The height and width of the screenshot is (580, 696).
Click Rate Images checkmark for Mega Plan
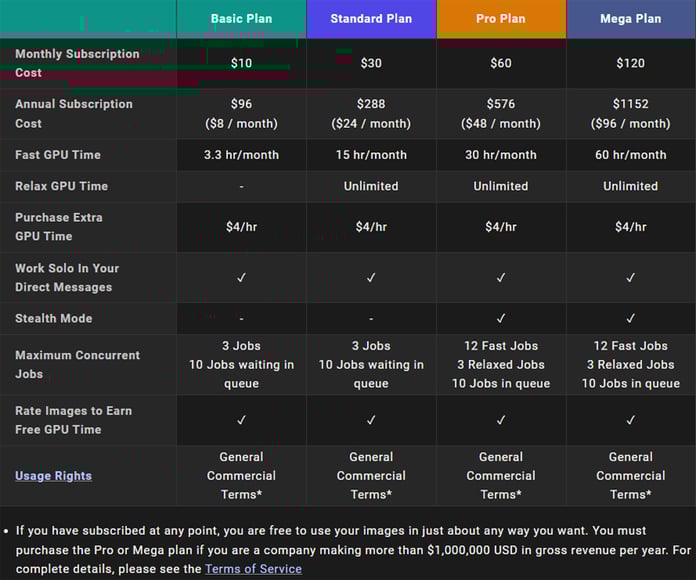[x=631, y=420]
